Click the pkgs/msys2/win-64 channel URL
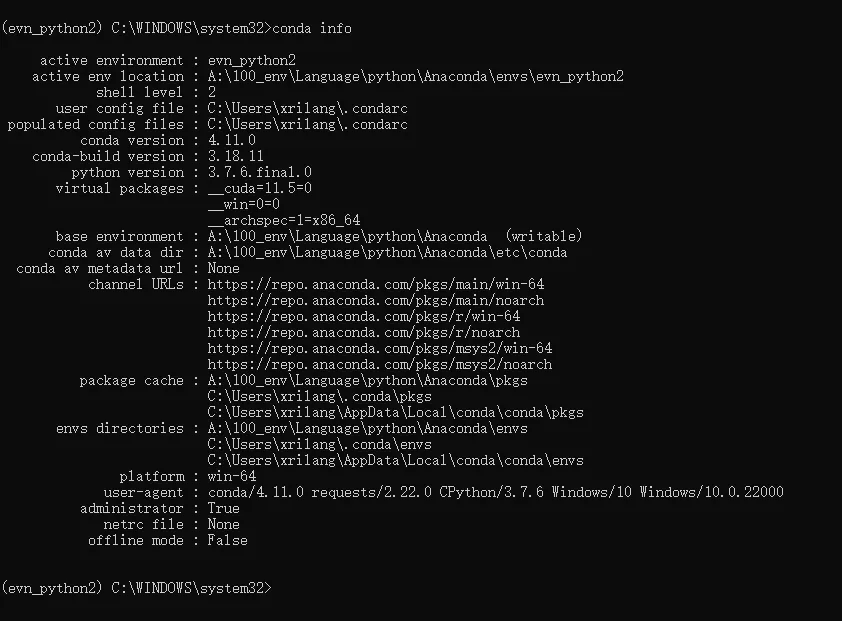Screen dimensions: 842x621 pyautogui.click(x=380, y=349)
